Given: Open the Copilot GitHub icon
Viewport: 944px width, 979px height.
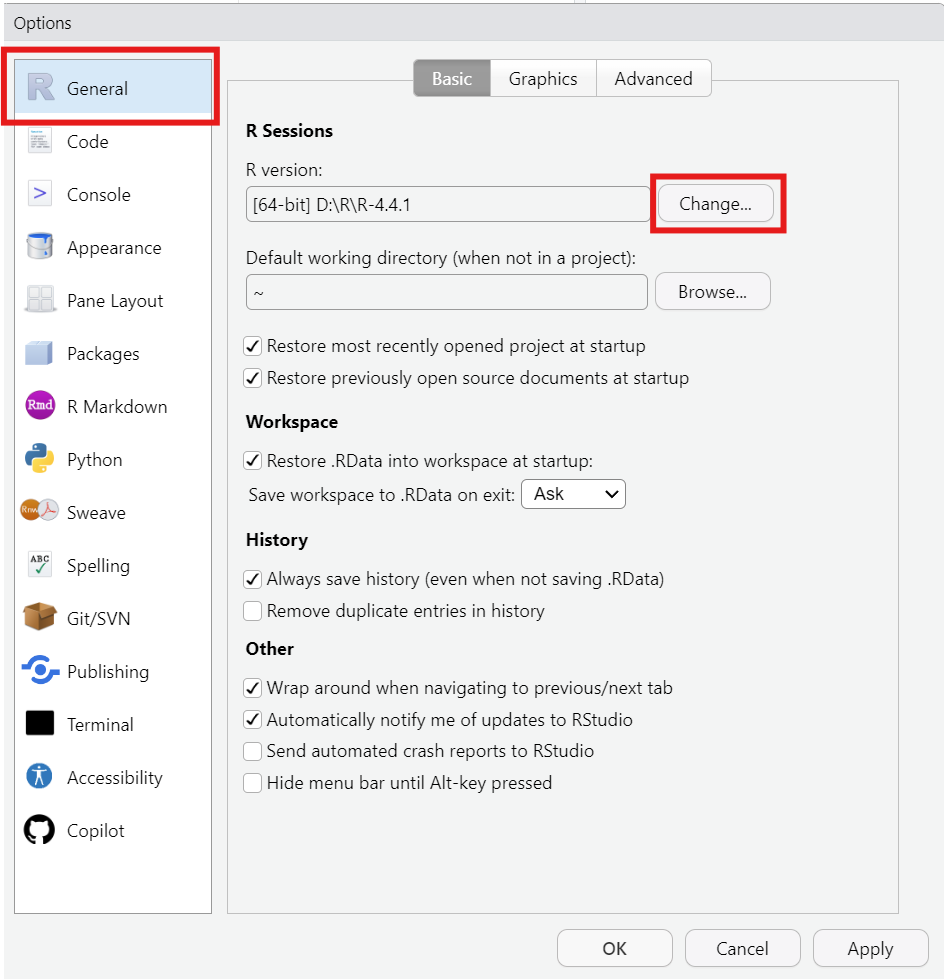Looking at the screenshot, I should 39,829.
